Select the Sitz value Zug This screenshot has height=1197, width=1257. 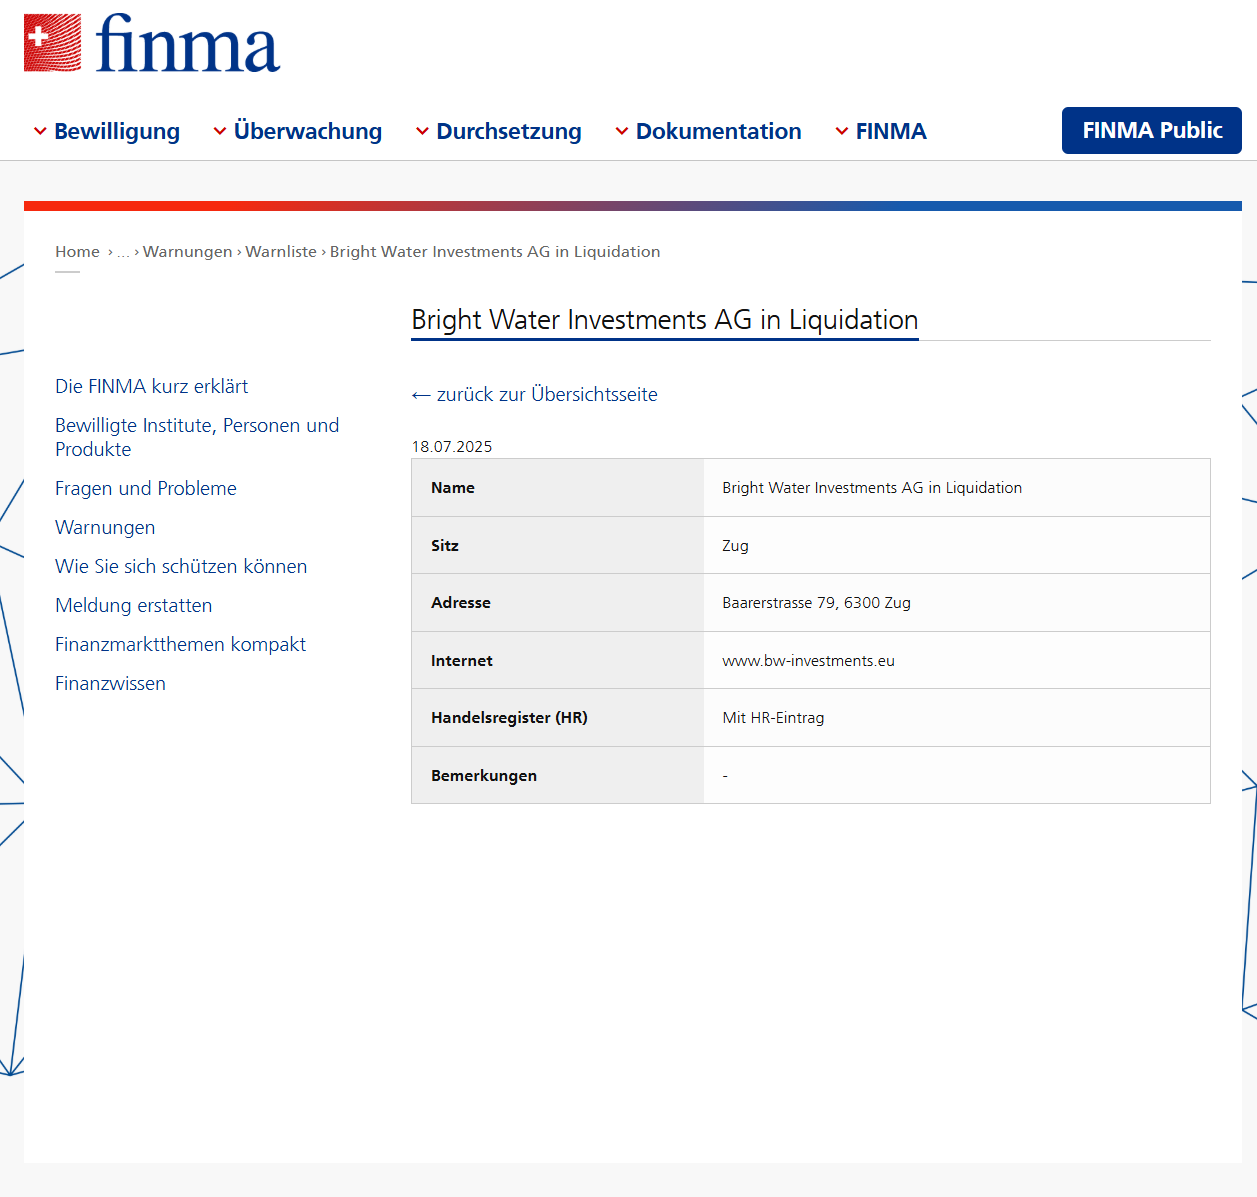tap(735, 546)
